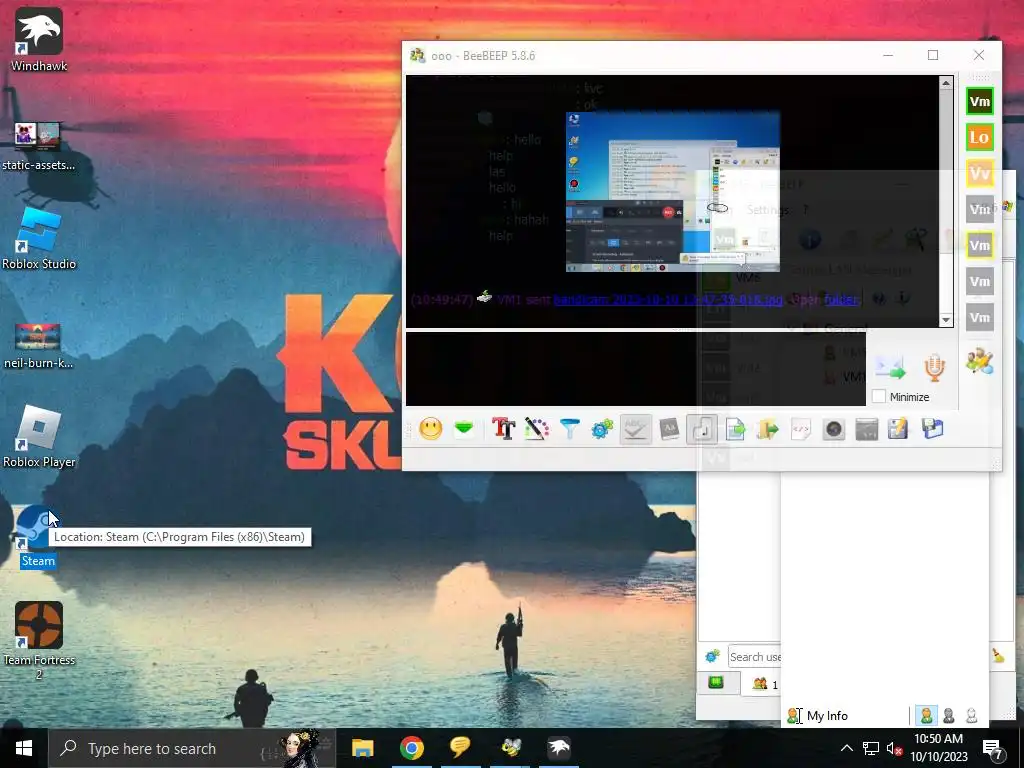Open File Explorer from taskbar
The height and width of the screenshot is (768, 1024).
362,748
